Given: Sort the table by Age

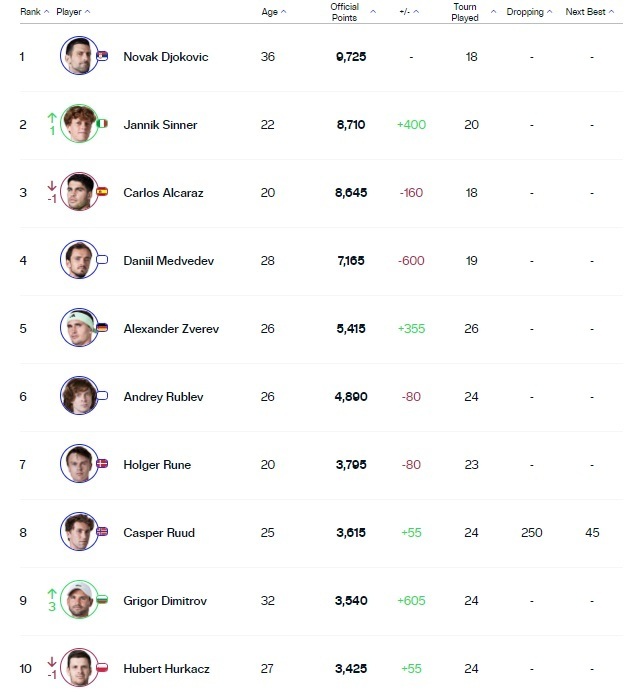Looking at the screenshot, I should 273,12.
